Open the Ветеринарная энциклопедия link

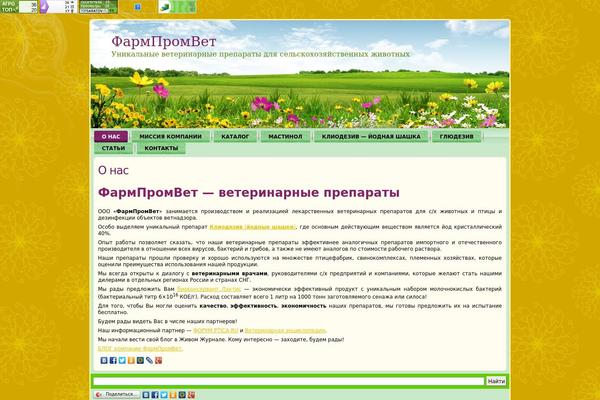click(x=285, y=330)
